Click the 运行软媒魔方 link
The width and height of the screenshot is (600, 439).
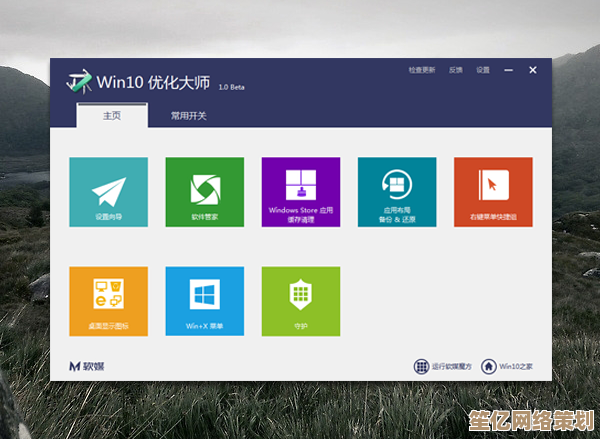[x=443, y=366]
